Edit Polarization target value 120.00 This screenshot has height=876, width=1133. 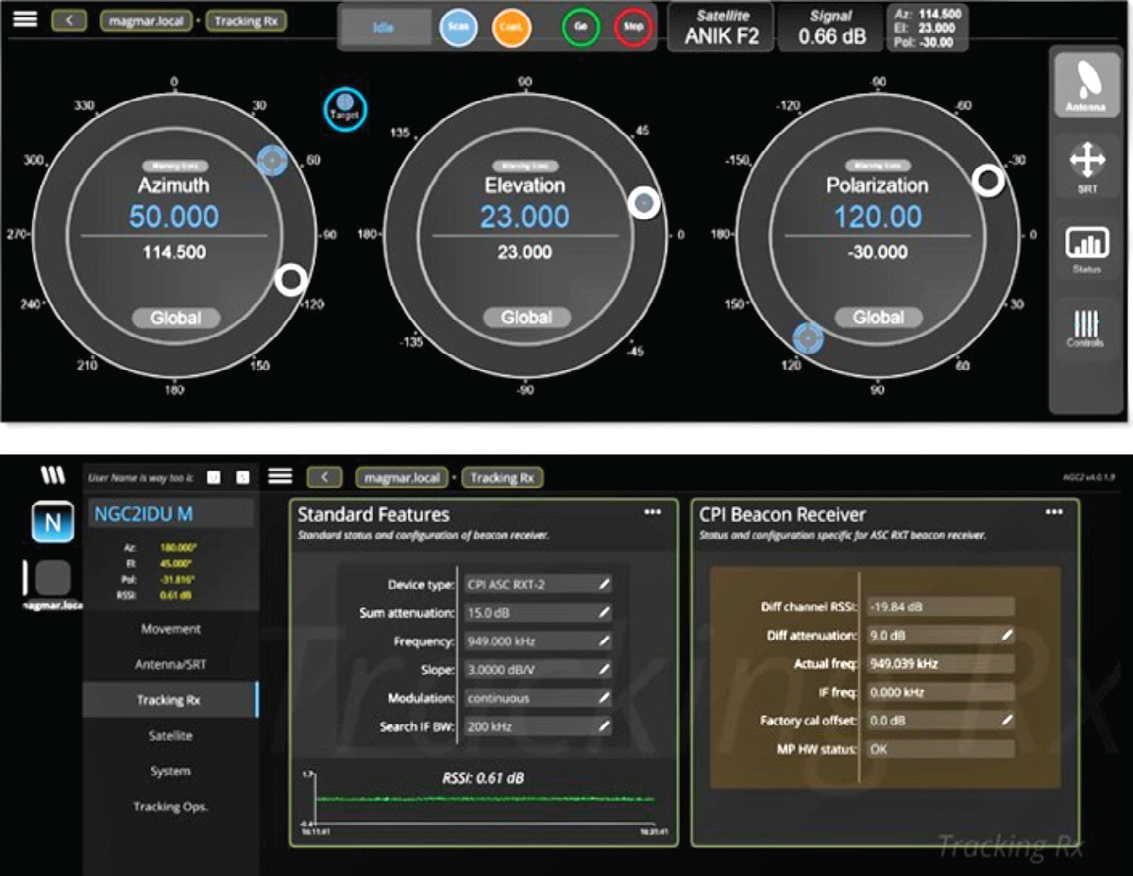coord(878,217)
